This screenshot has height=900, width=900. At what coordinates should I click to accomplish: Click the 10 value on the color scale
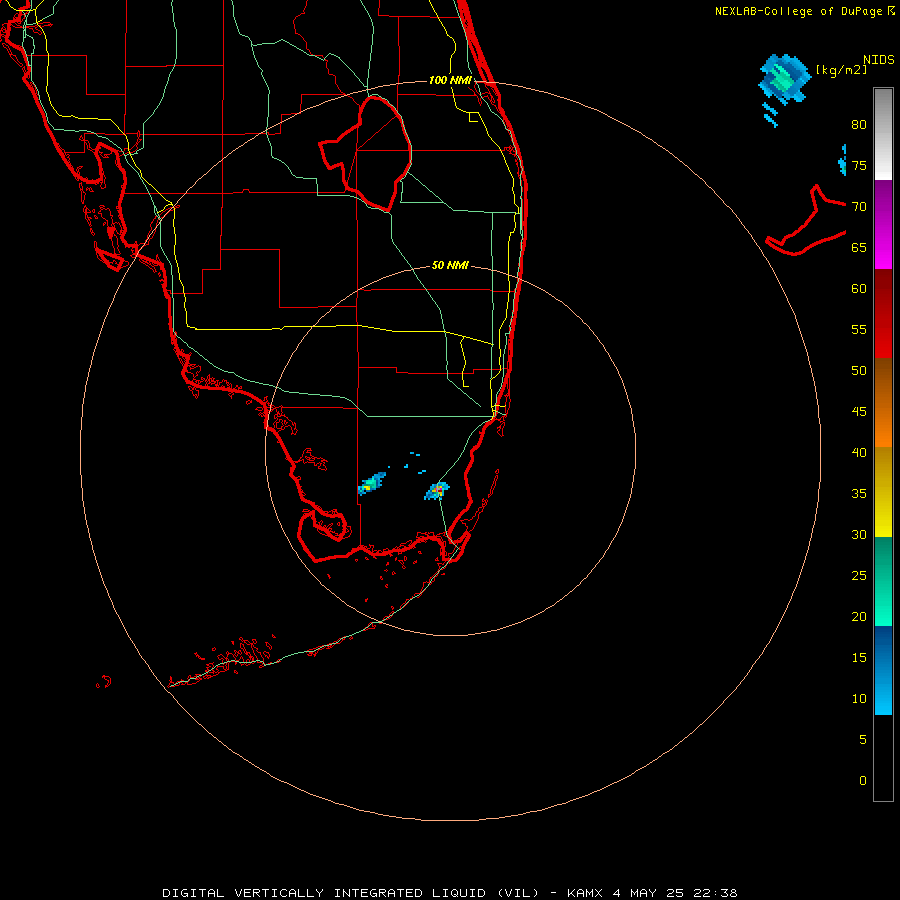859,699
